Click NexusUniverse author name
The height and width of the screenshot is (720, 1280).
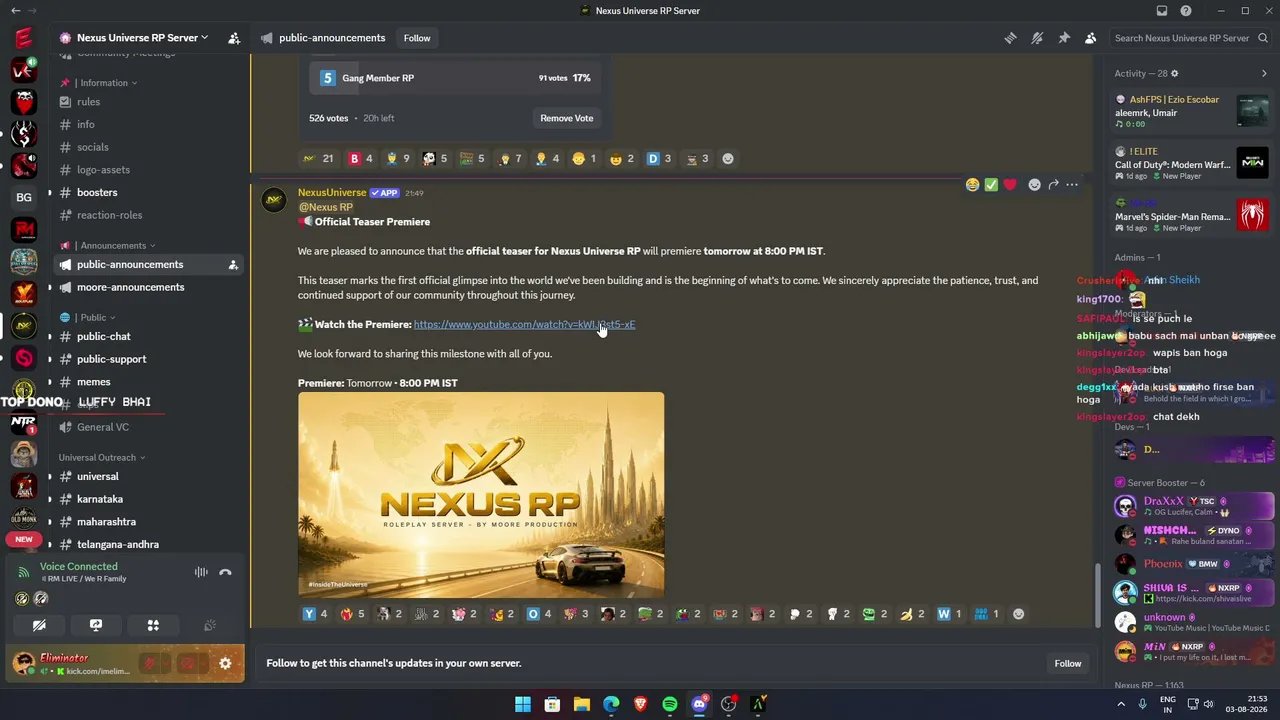coord(332,192)
